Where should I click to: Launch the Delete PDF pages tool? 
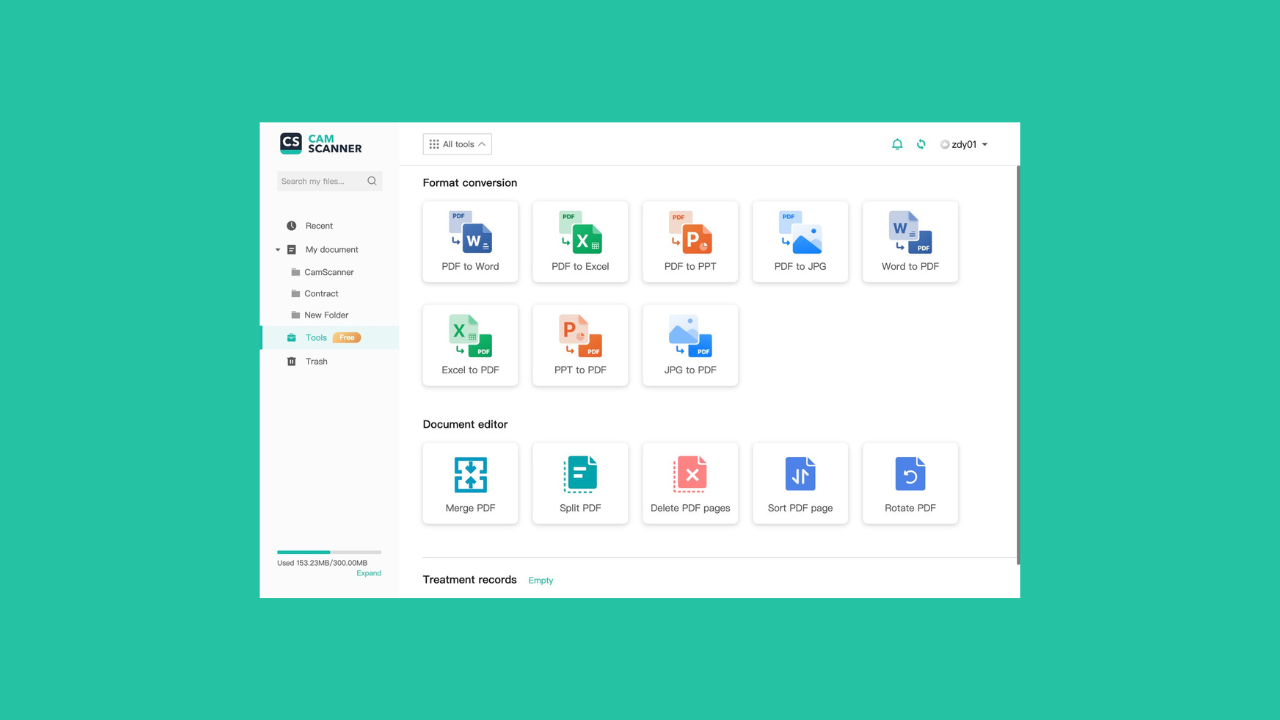tap(690, 483)
